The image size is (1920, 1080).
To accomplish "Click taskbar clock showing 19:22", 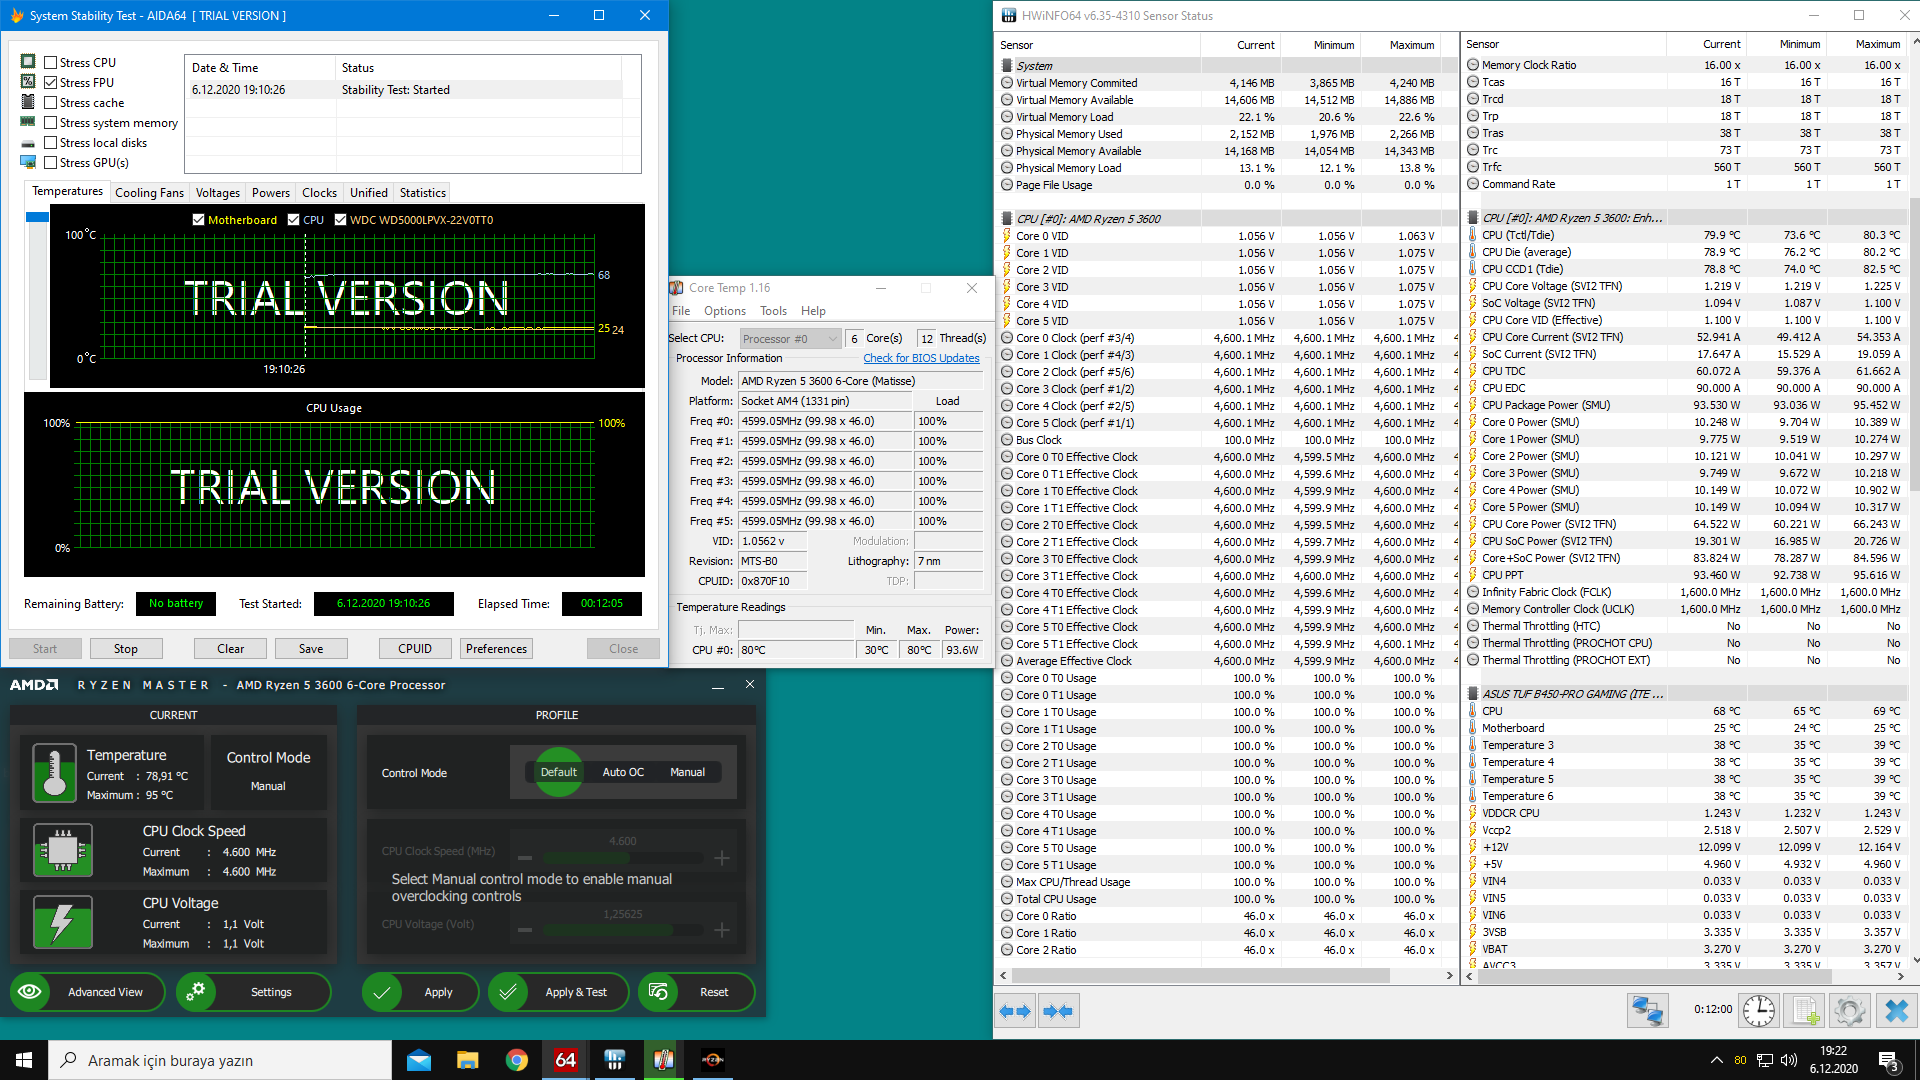I will click(x=1833, y=1060).
